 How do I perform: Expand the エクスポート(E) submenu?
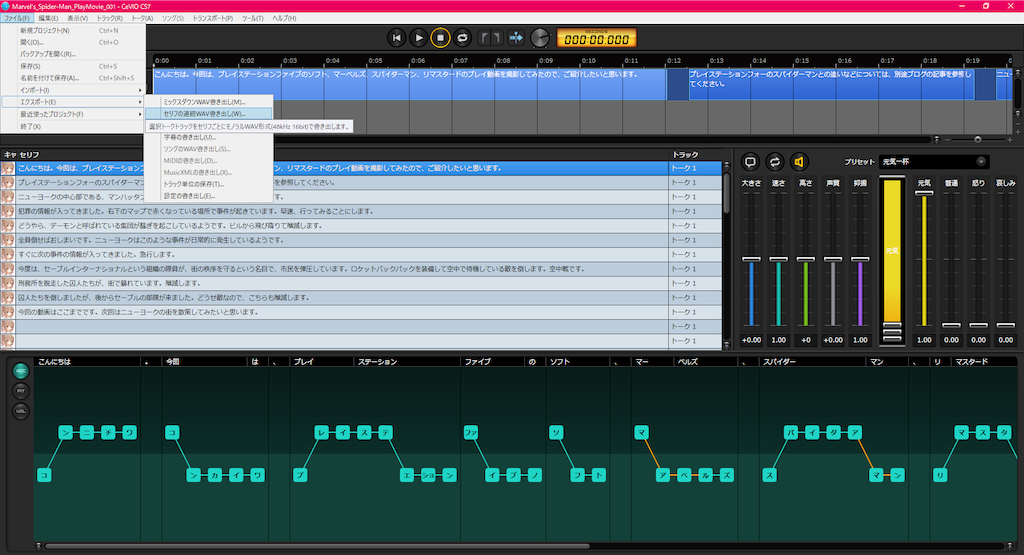click(x=72, y=102)
